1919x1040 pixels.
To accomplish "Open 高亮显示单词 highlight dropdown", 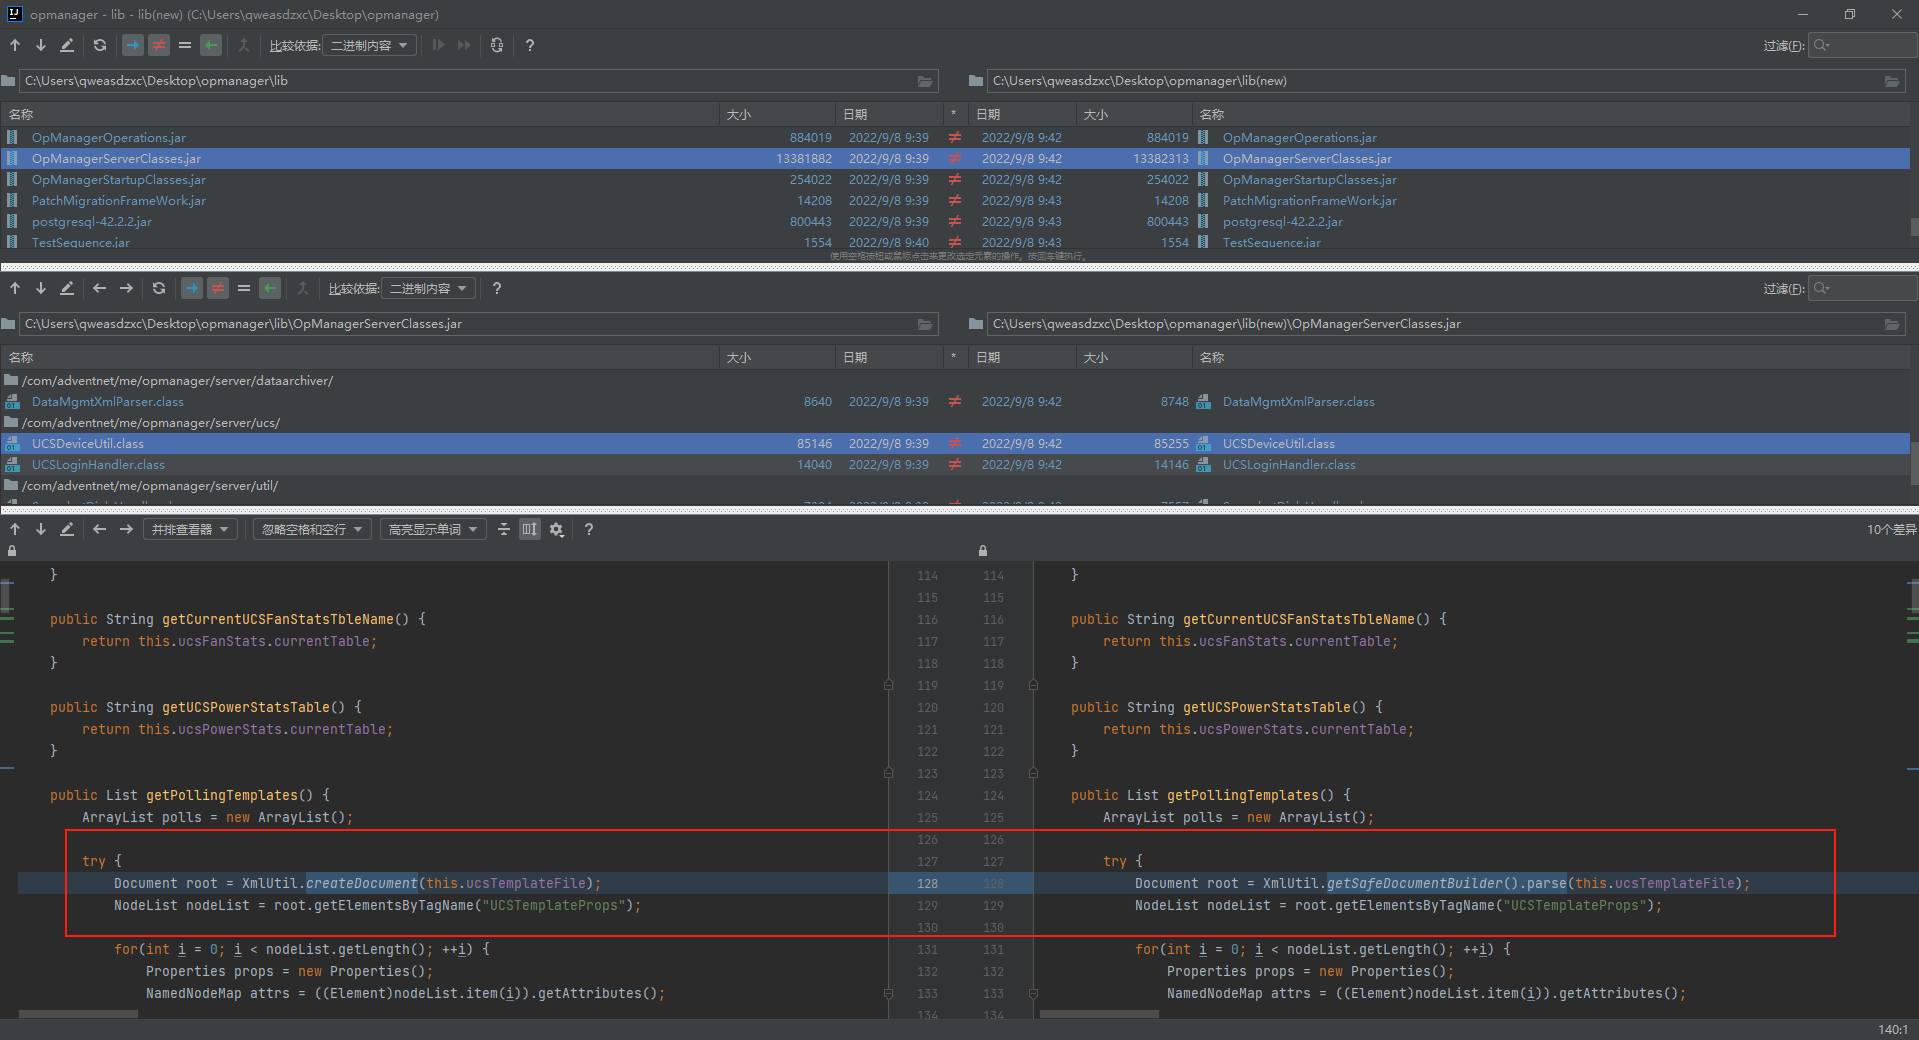I will click(433, 529).
